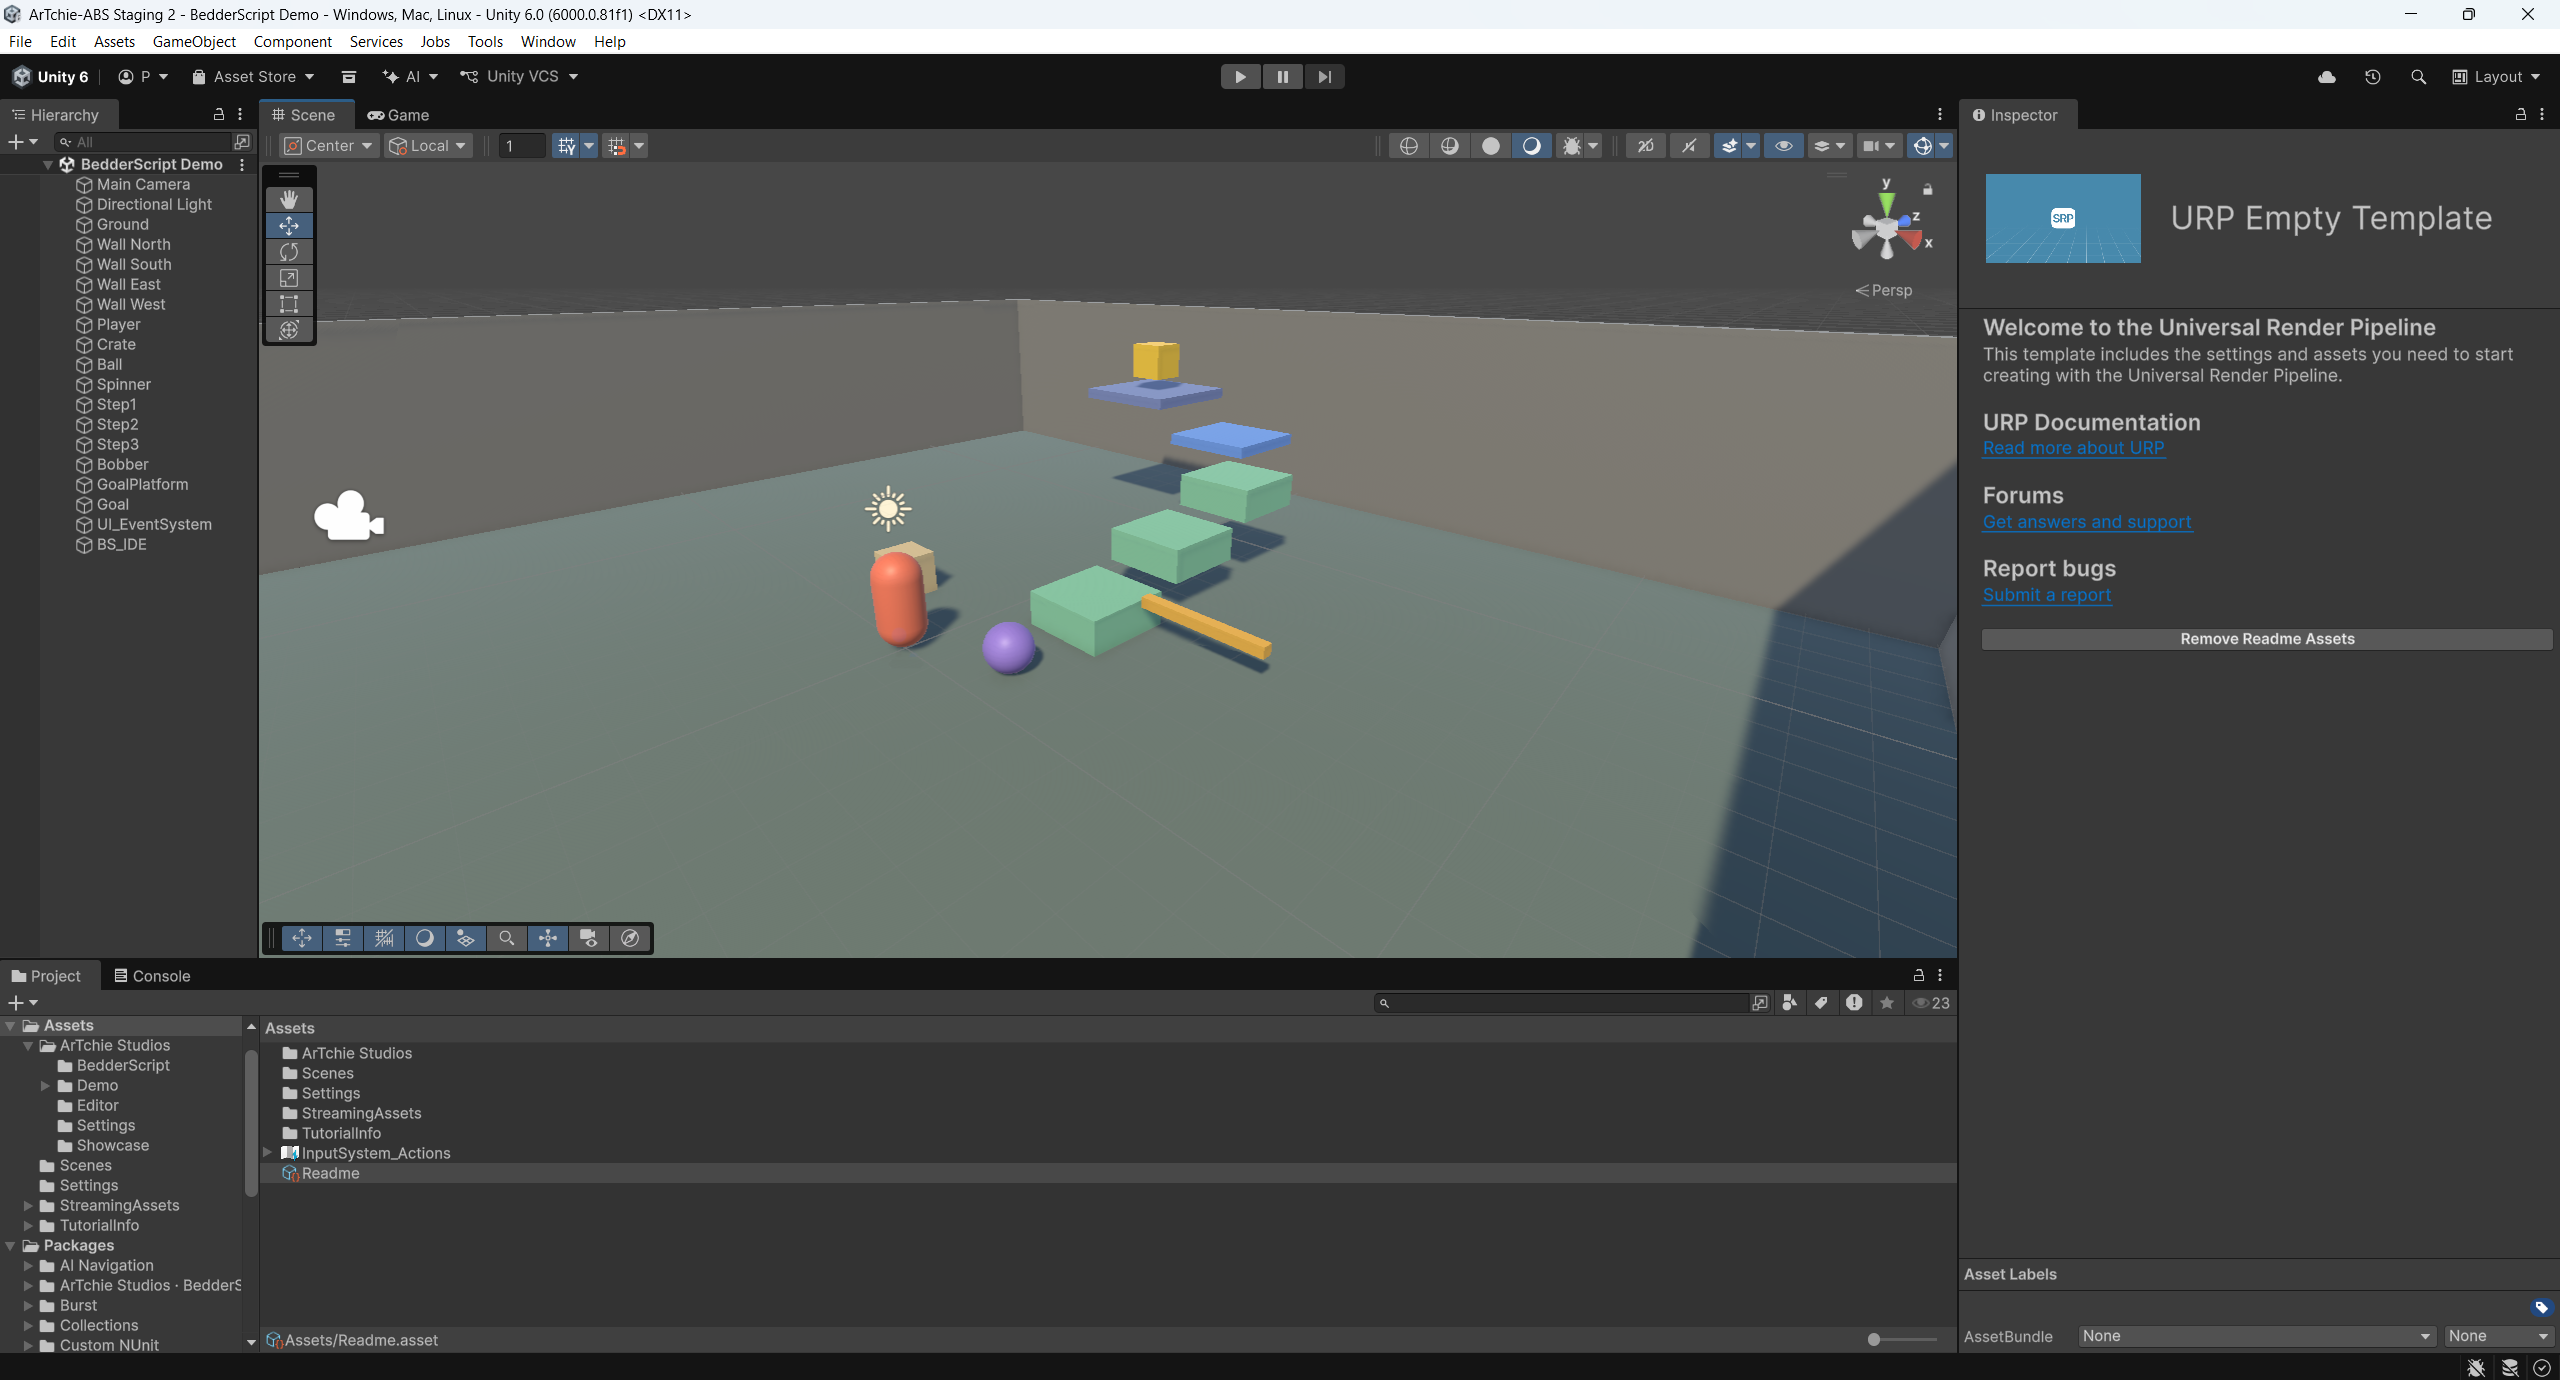Screen dimensions: 2560x1380
Task: Click the Favorites star icon in Project
Action: click(x=1886, y=1003)
